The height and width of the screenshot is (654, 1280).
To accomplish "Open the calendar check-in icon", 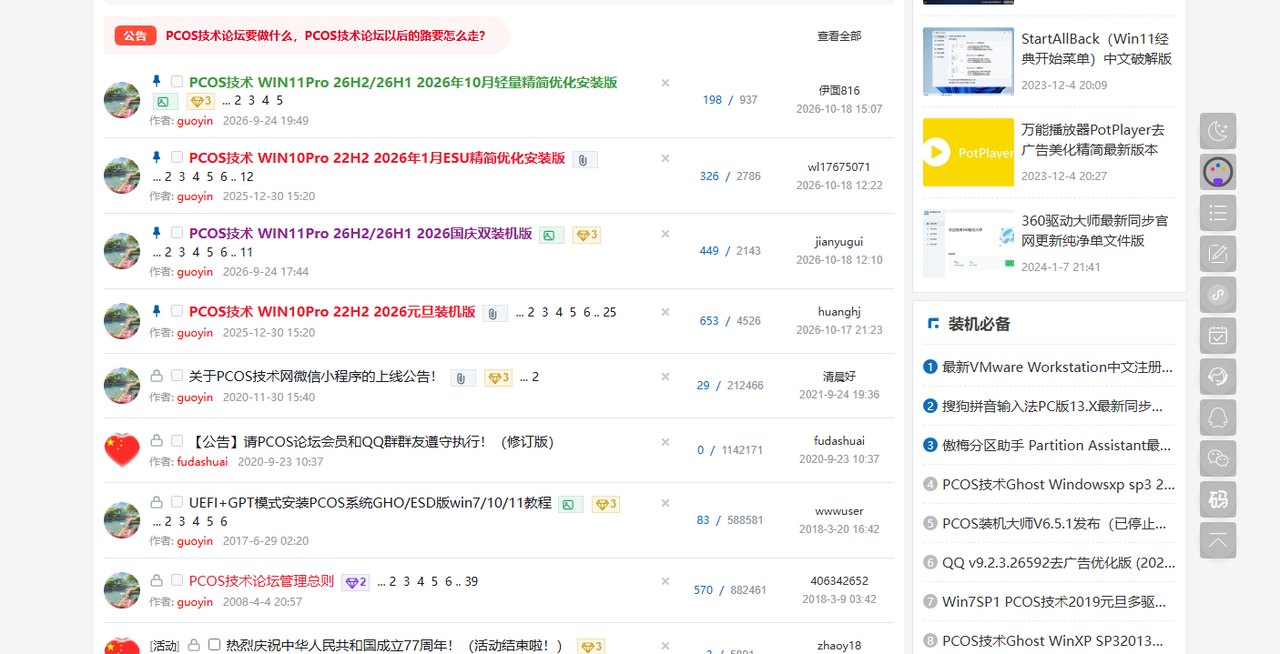I will click(x=1218, y=336).
